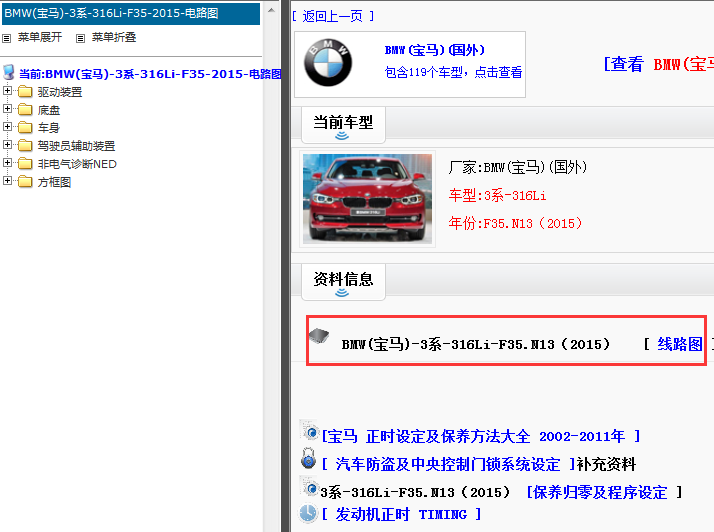Expand the 车身 tree node
Viewport: 714px width, 532px height.
(7, 126)
